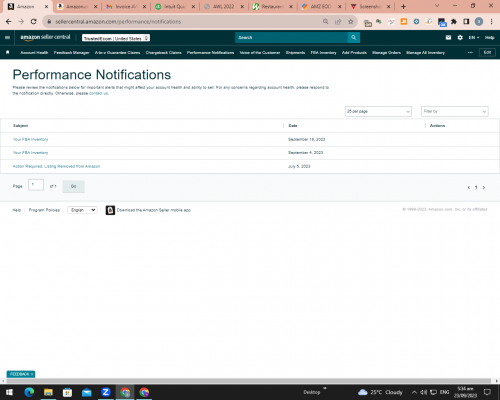Click the Seller Central search field
The image size is (500, 400).
pyautogui.click(x=291, y=38)
